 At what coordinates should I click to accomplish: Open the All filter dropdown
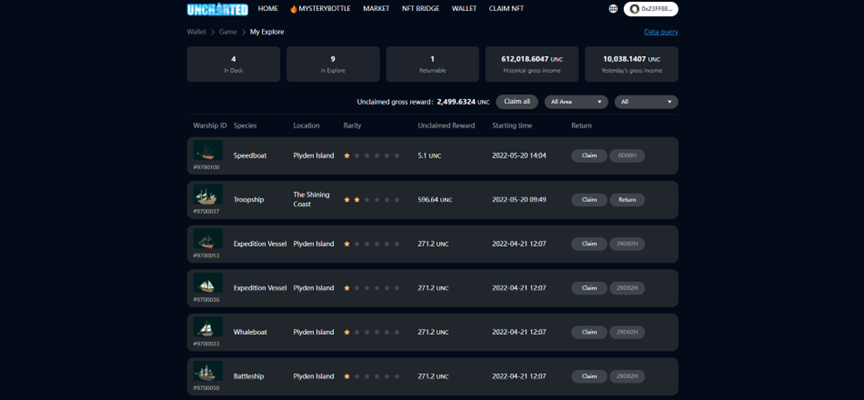(x=647, y=102)
